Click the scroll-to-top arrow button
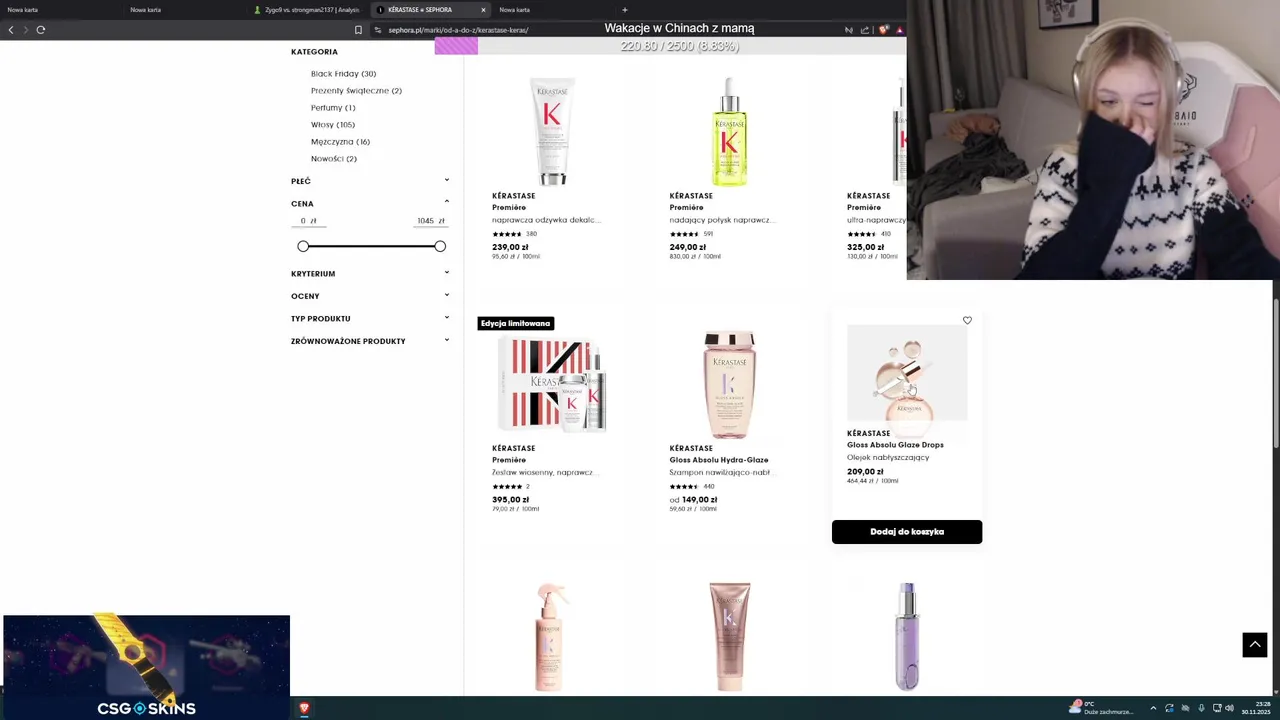The image size is (1280, 720). point(1255,645)
